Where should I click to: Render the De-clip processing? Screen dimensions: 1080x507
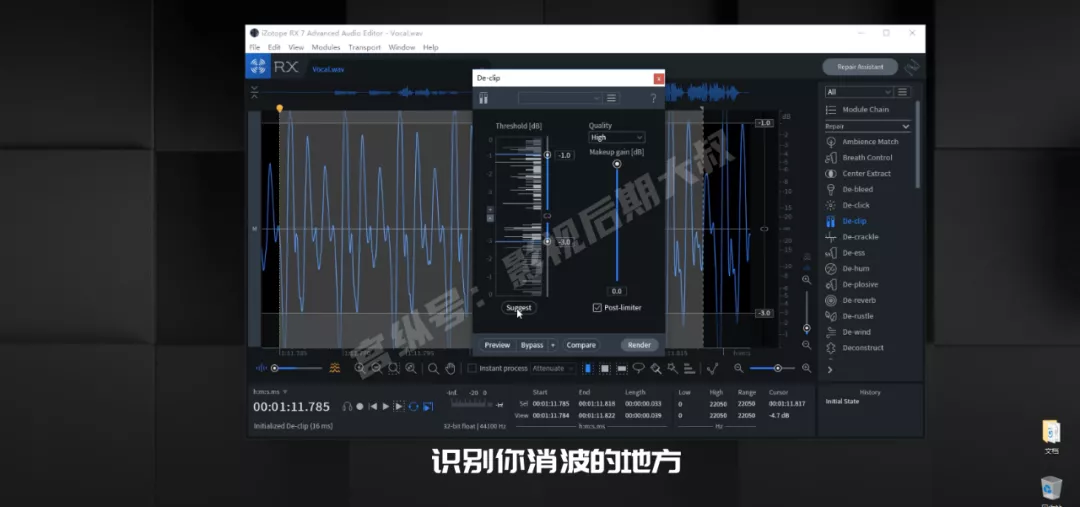click(639, 345)
